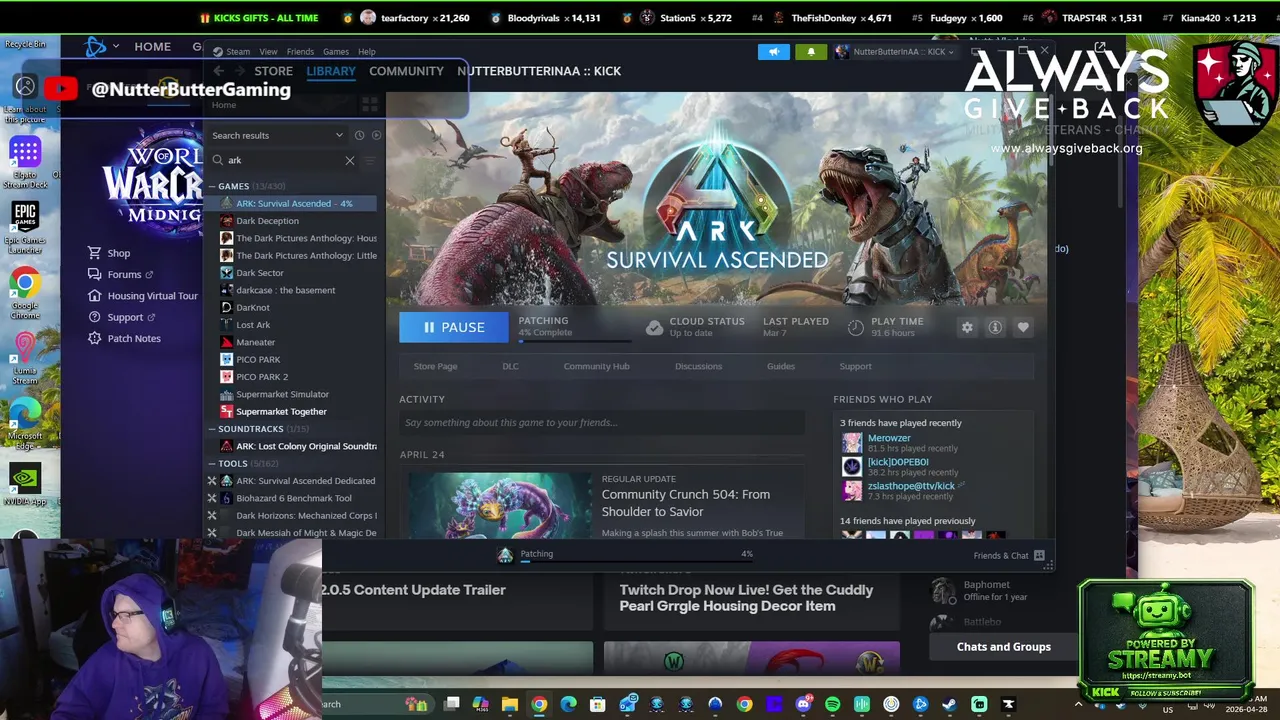Open the green notifications bell
The image size is (1280, 720).
[811, 51]
